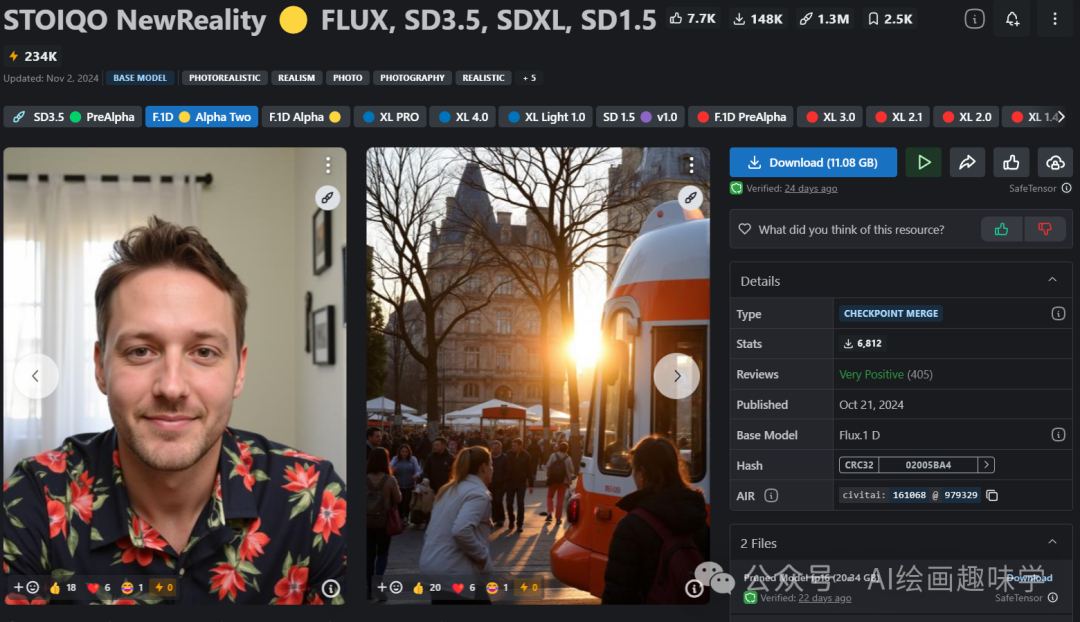Switch to F.1D Alpha version
This screenshot has height=622, width=1080.
(305, 117)
